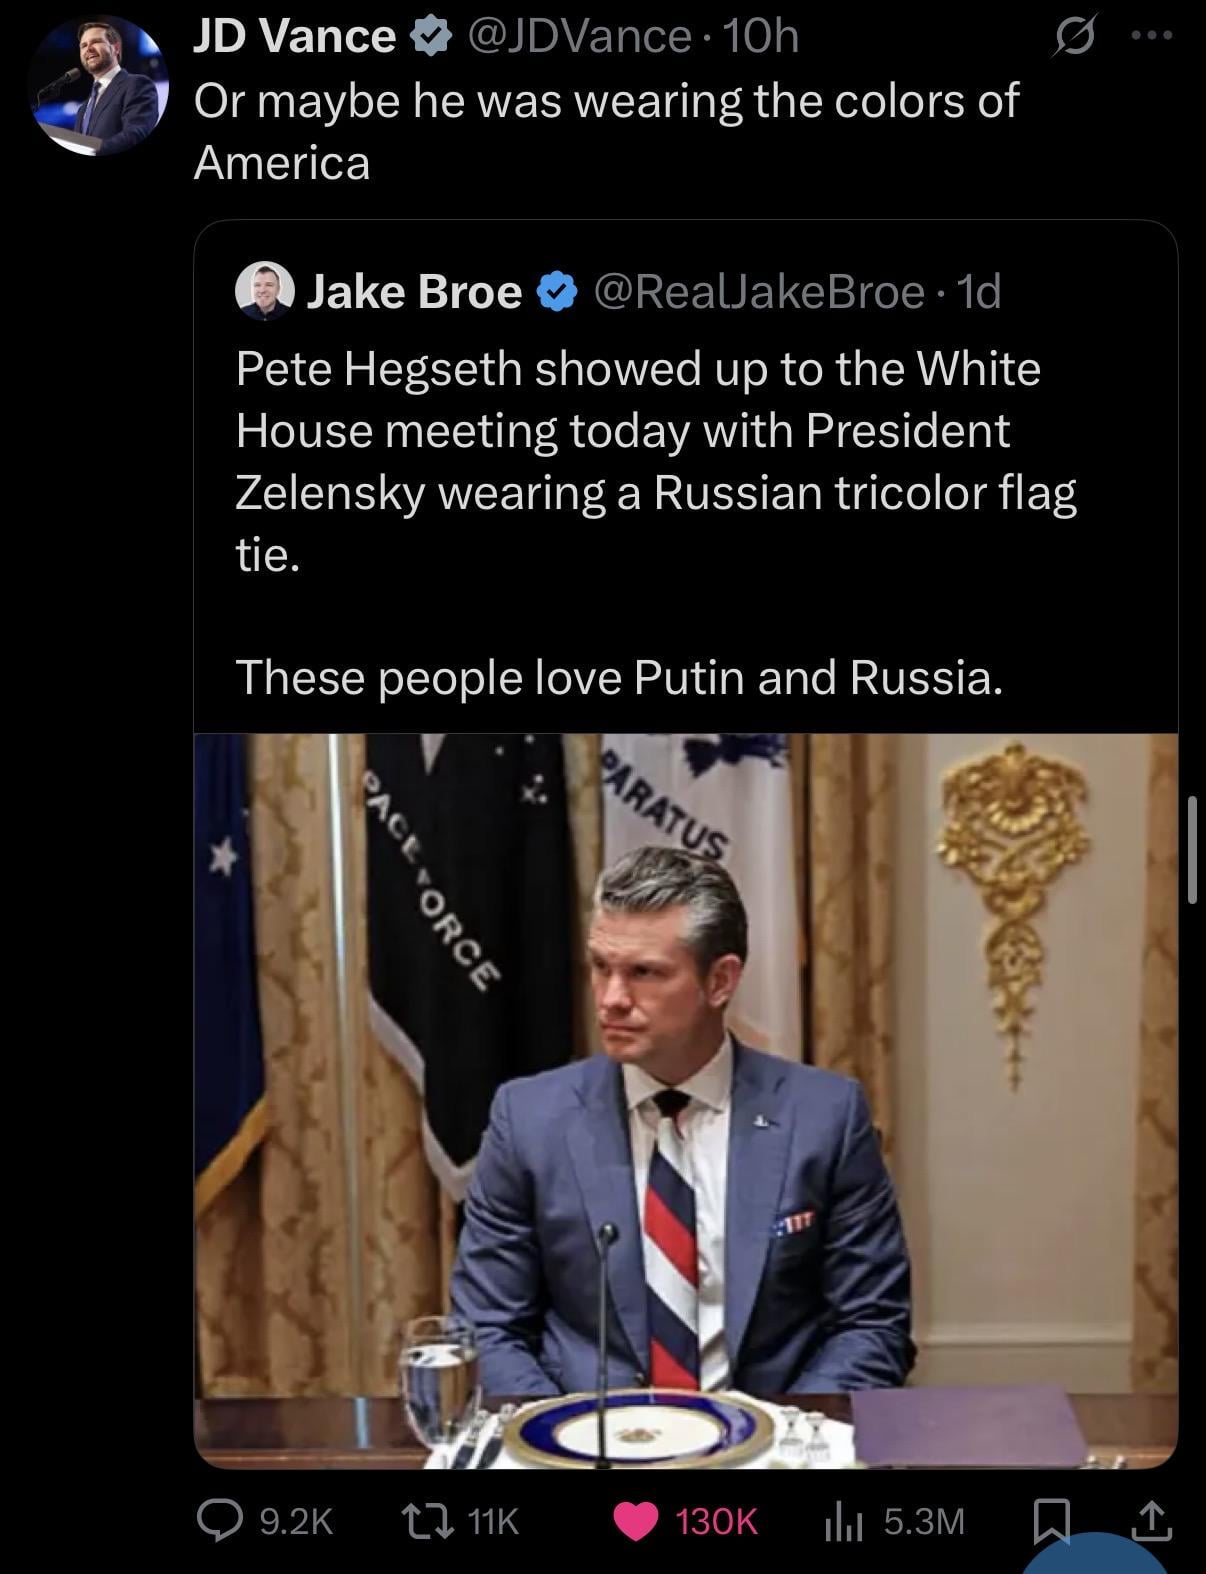Toggle the pink heart like button
This screenshot has height=1574, width=1206.
pyautogui.click(x=635, y=1520)
